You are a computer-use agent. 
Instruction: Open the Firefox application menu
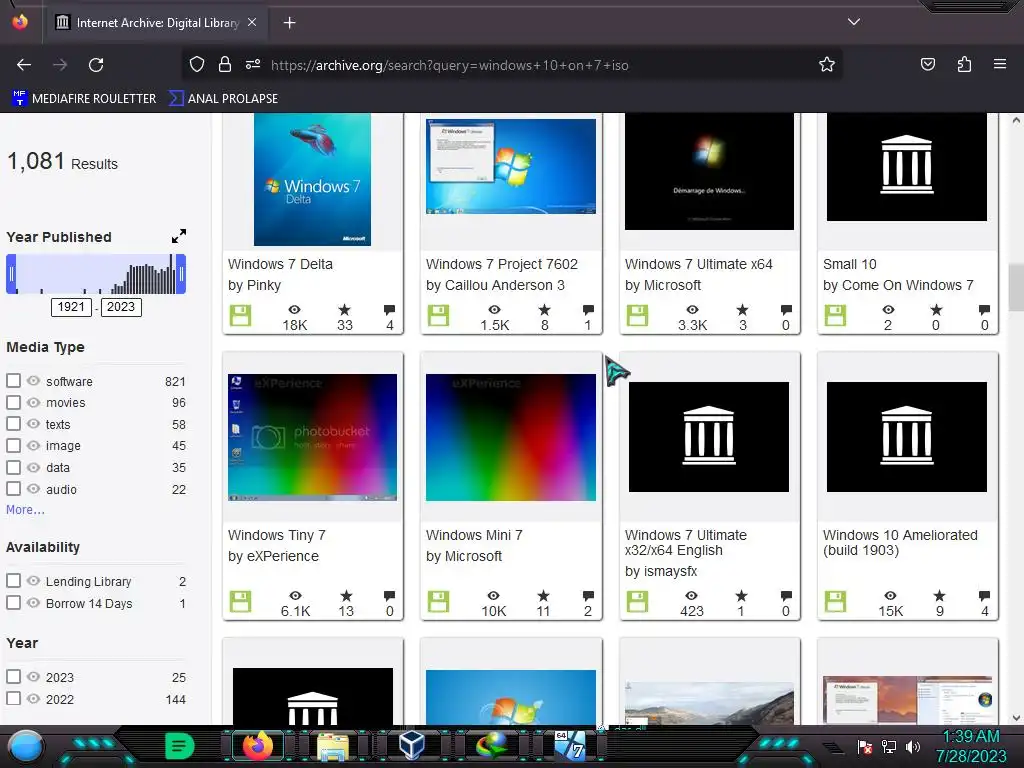1000,65
